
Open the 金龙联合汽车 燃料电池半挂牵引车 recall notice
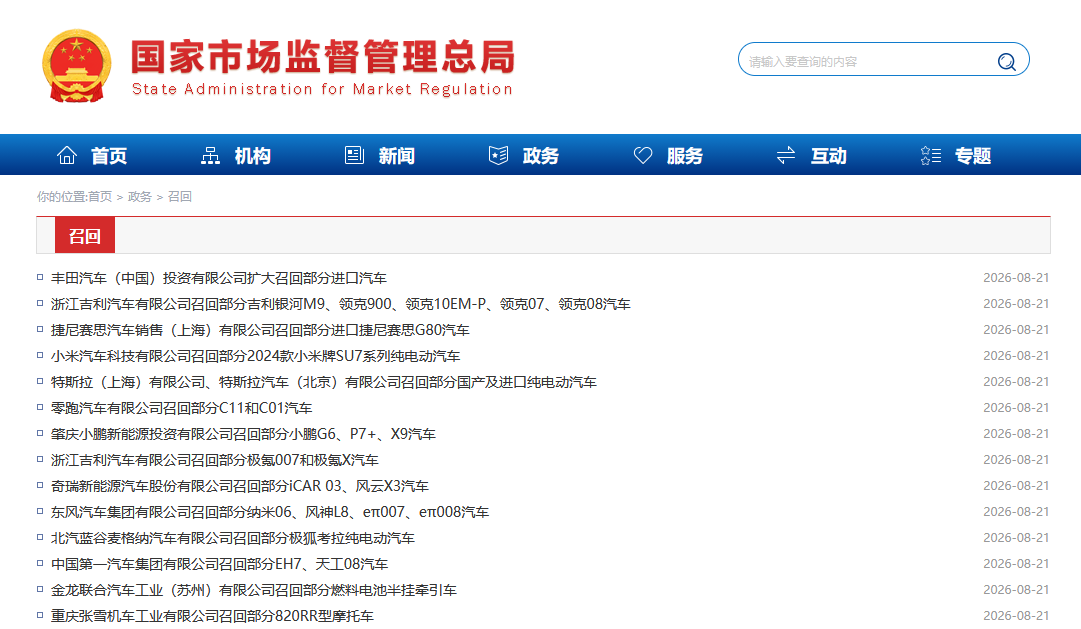pyautogui.click(x=254, y=590)
